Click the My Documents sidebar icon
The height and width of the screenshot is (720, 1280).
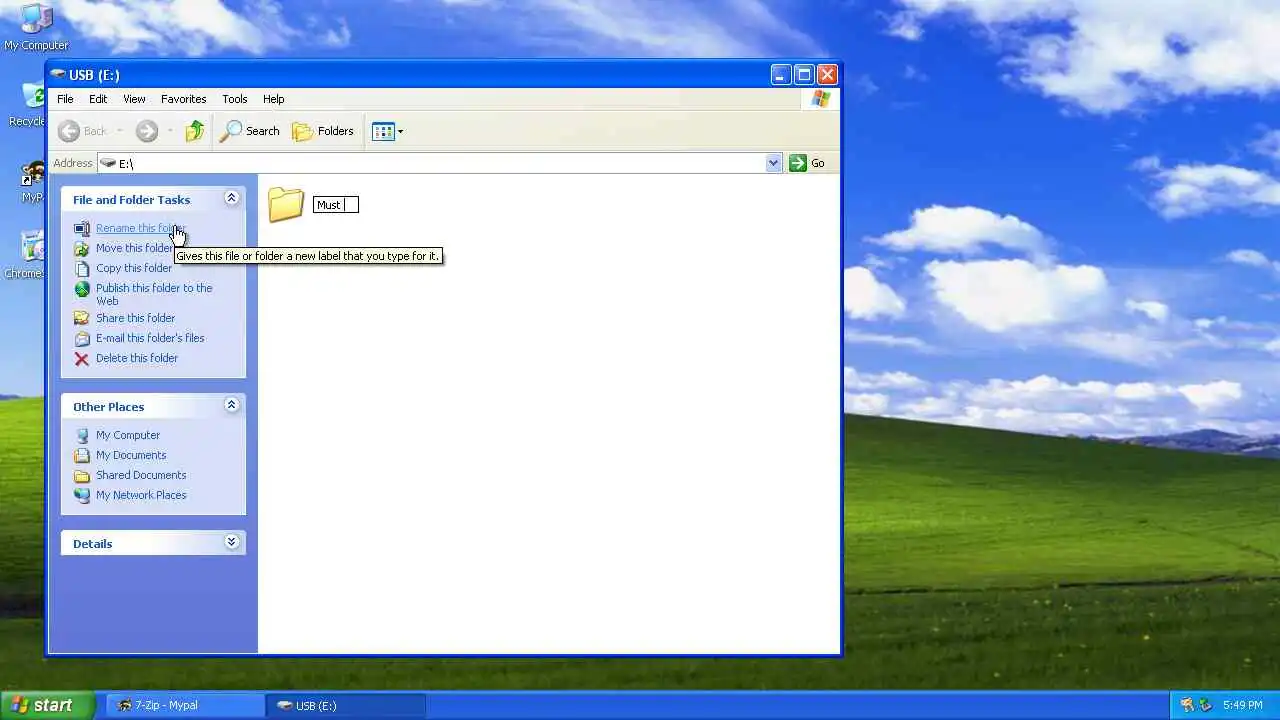click(82, 455)
